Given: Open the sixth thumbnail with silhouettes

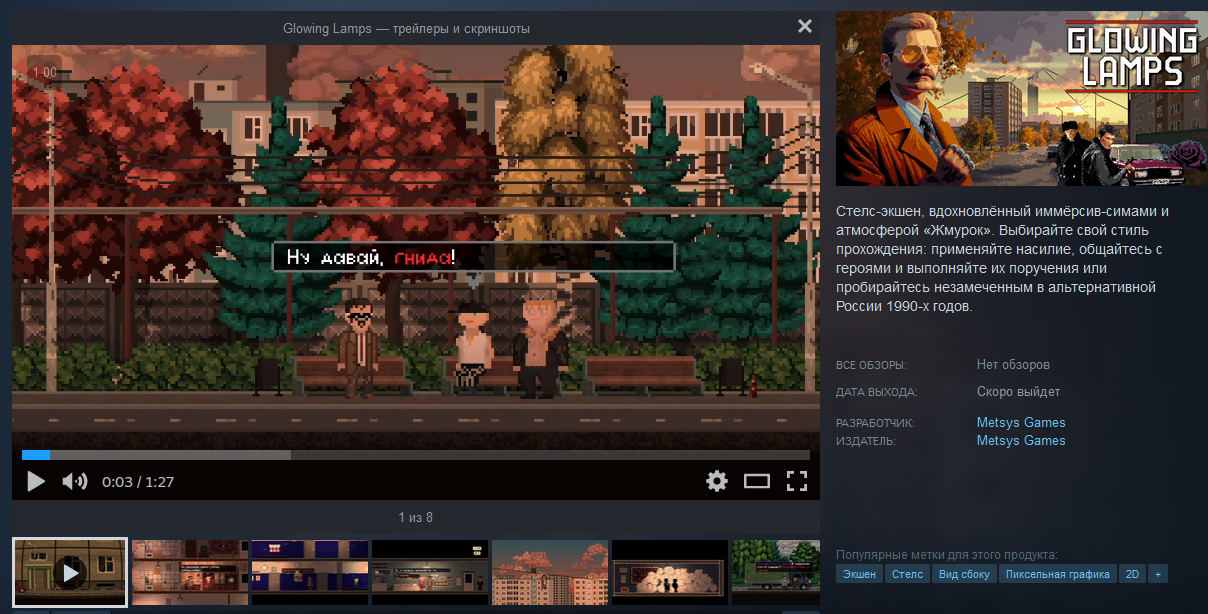Looking at the screenshot, I should pos(670,573).
